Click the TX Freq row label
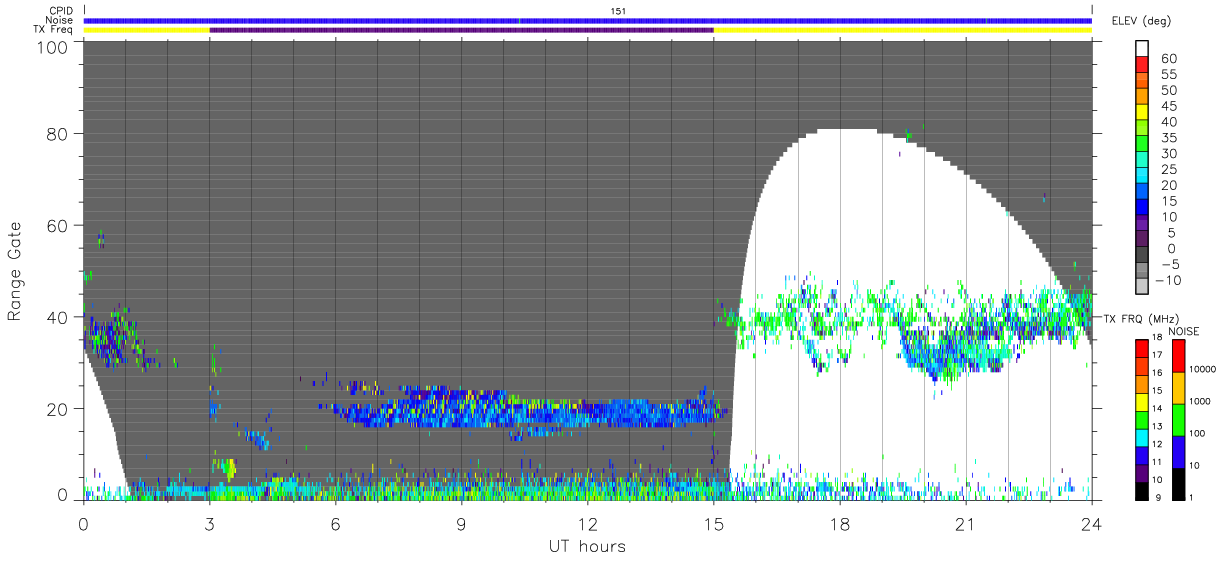 (53, 29)
